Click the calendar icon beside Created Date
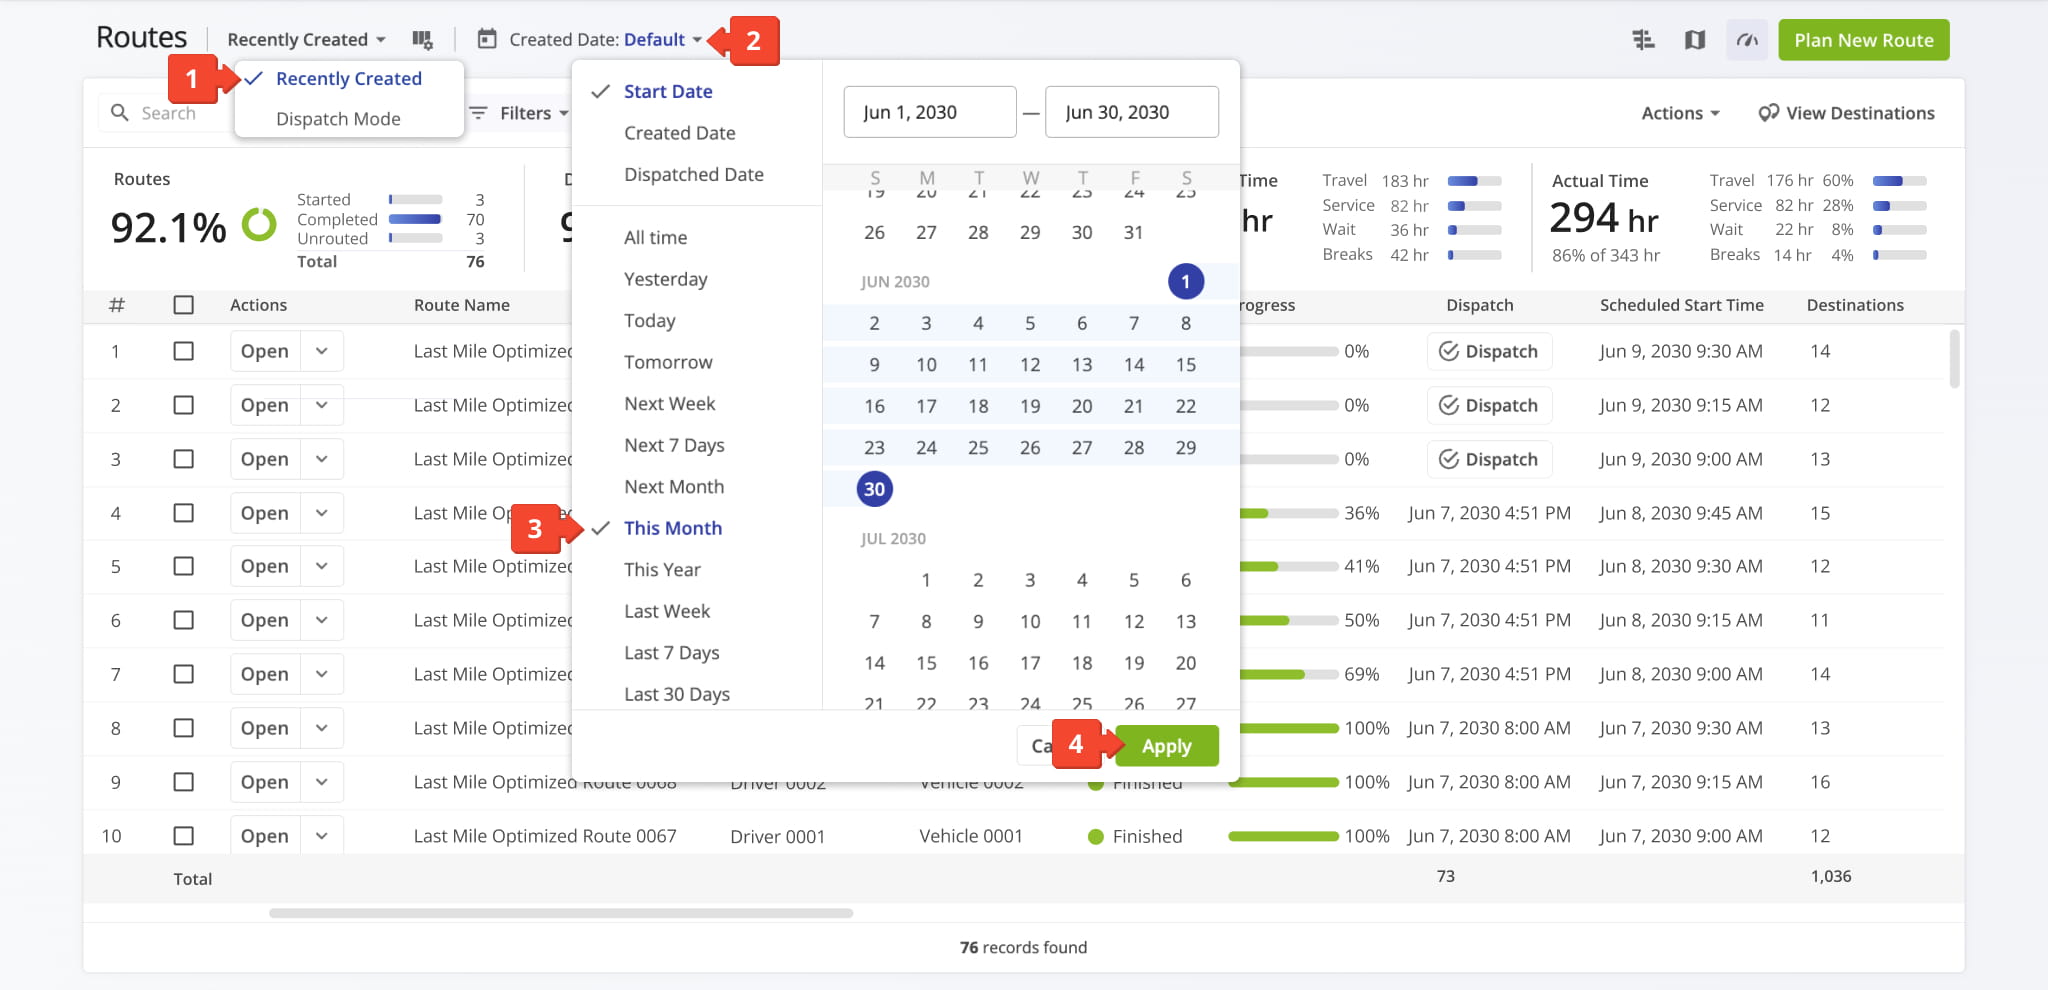Screen dimensions: 2048x990 click(x=487, y=40)
